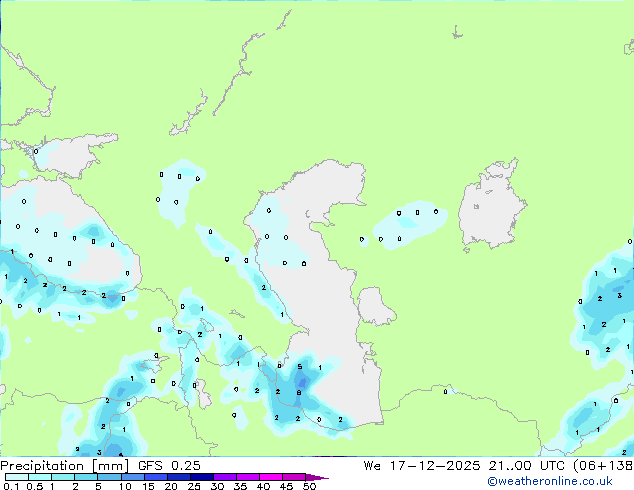Click the '25' legend scale label
The height and width of the screenshot is (490, 634).
pyautogui.click(x=194, y=486)
